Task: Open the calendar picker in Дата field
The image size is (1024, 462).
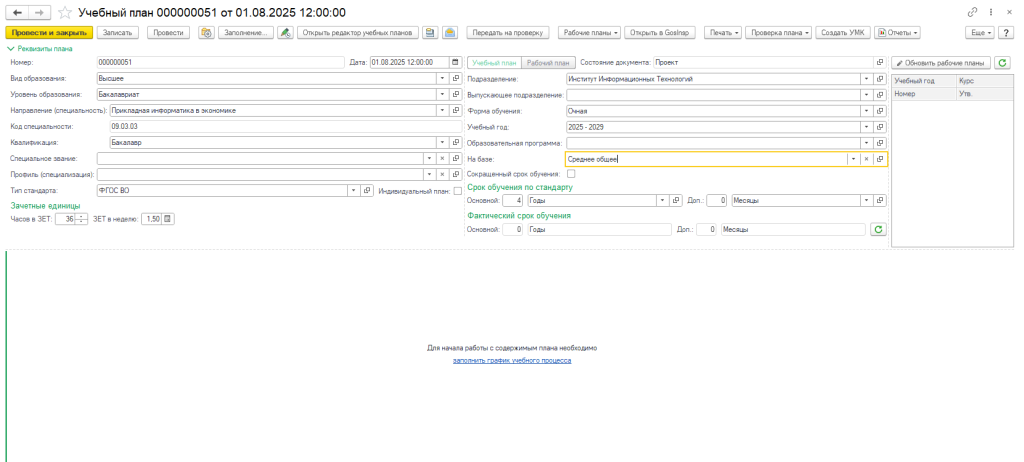Action: 457,62
